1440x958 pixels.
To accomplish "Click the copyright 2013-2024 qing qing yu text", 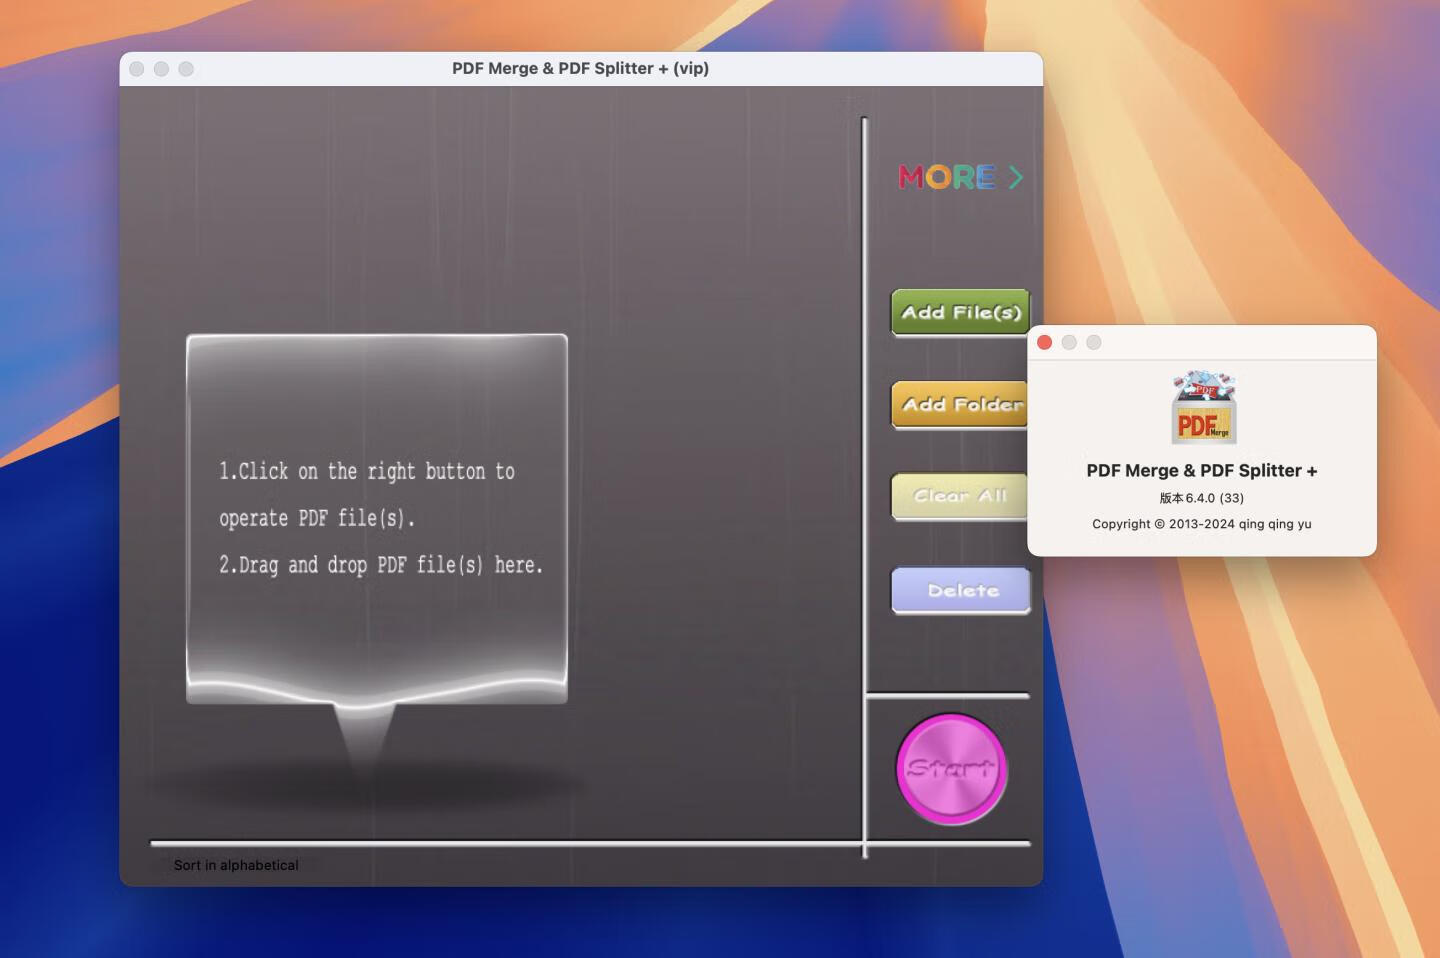I will (x=1202, y=524).
